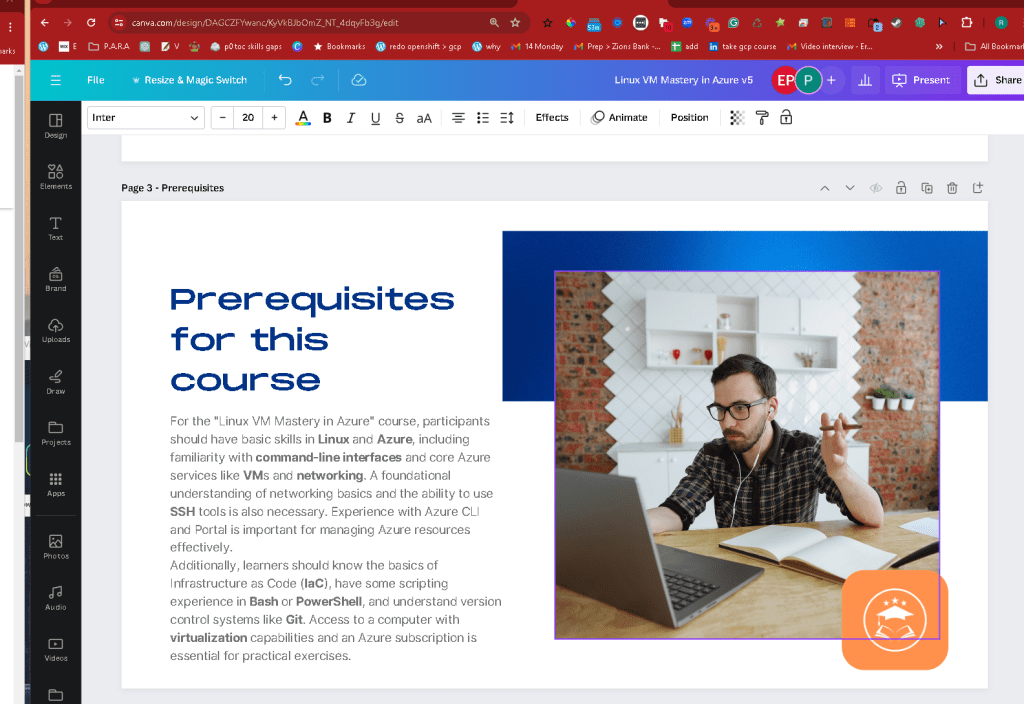Change text alignment
Viewport: 1024px width, 704px height.
(x=458, y=118)
